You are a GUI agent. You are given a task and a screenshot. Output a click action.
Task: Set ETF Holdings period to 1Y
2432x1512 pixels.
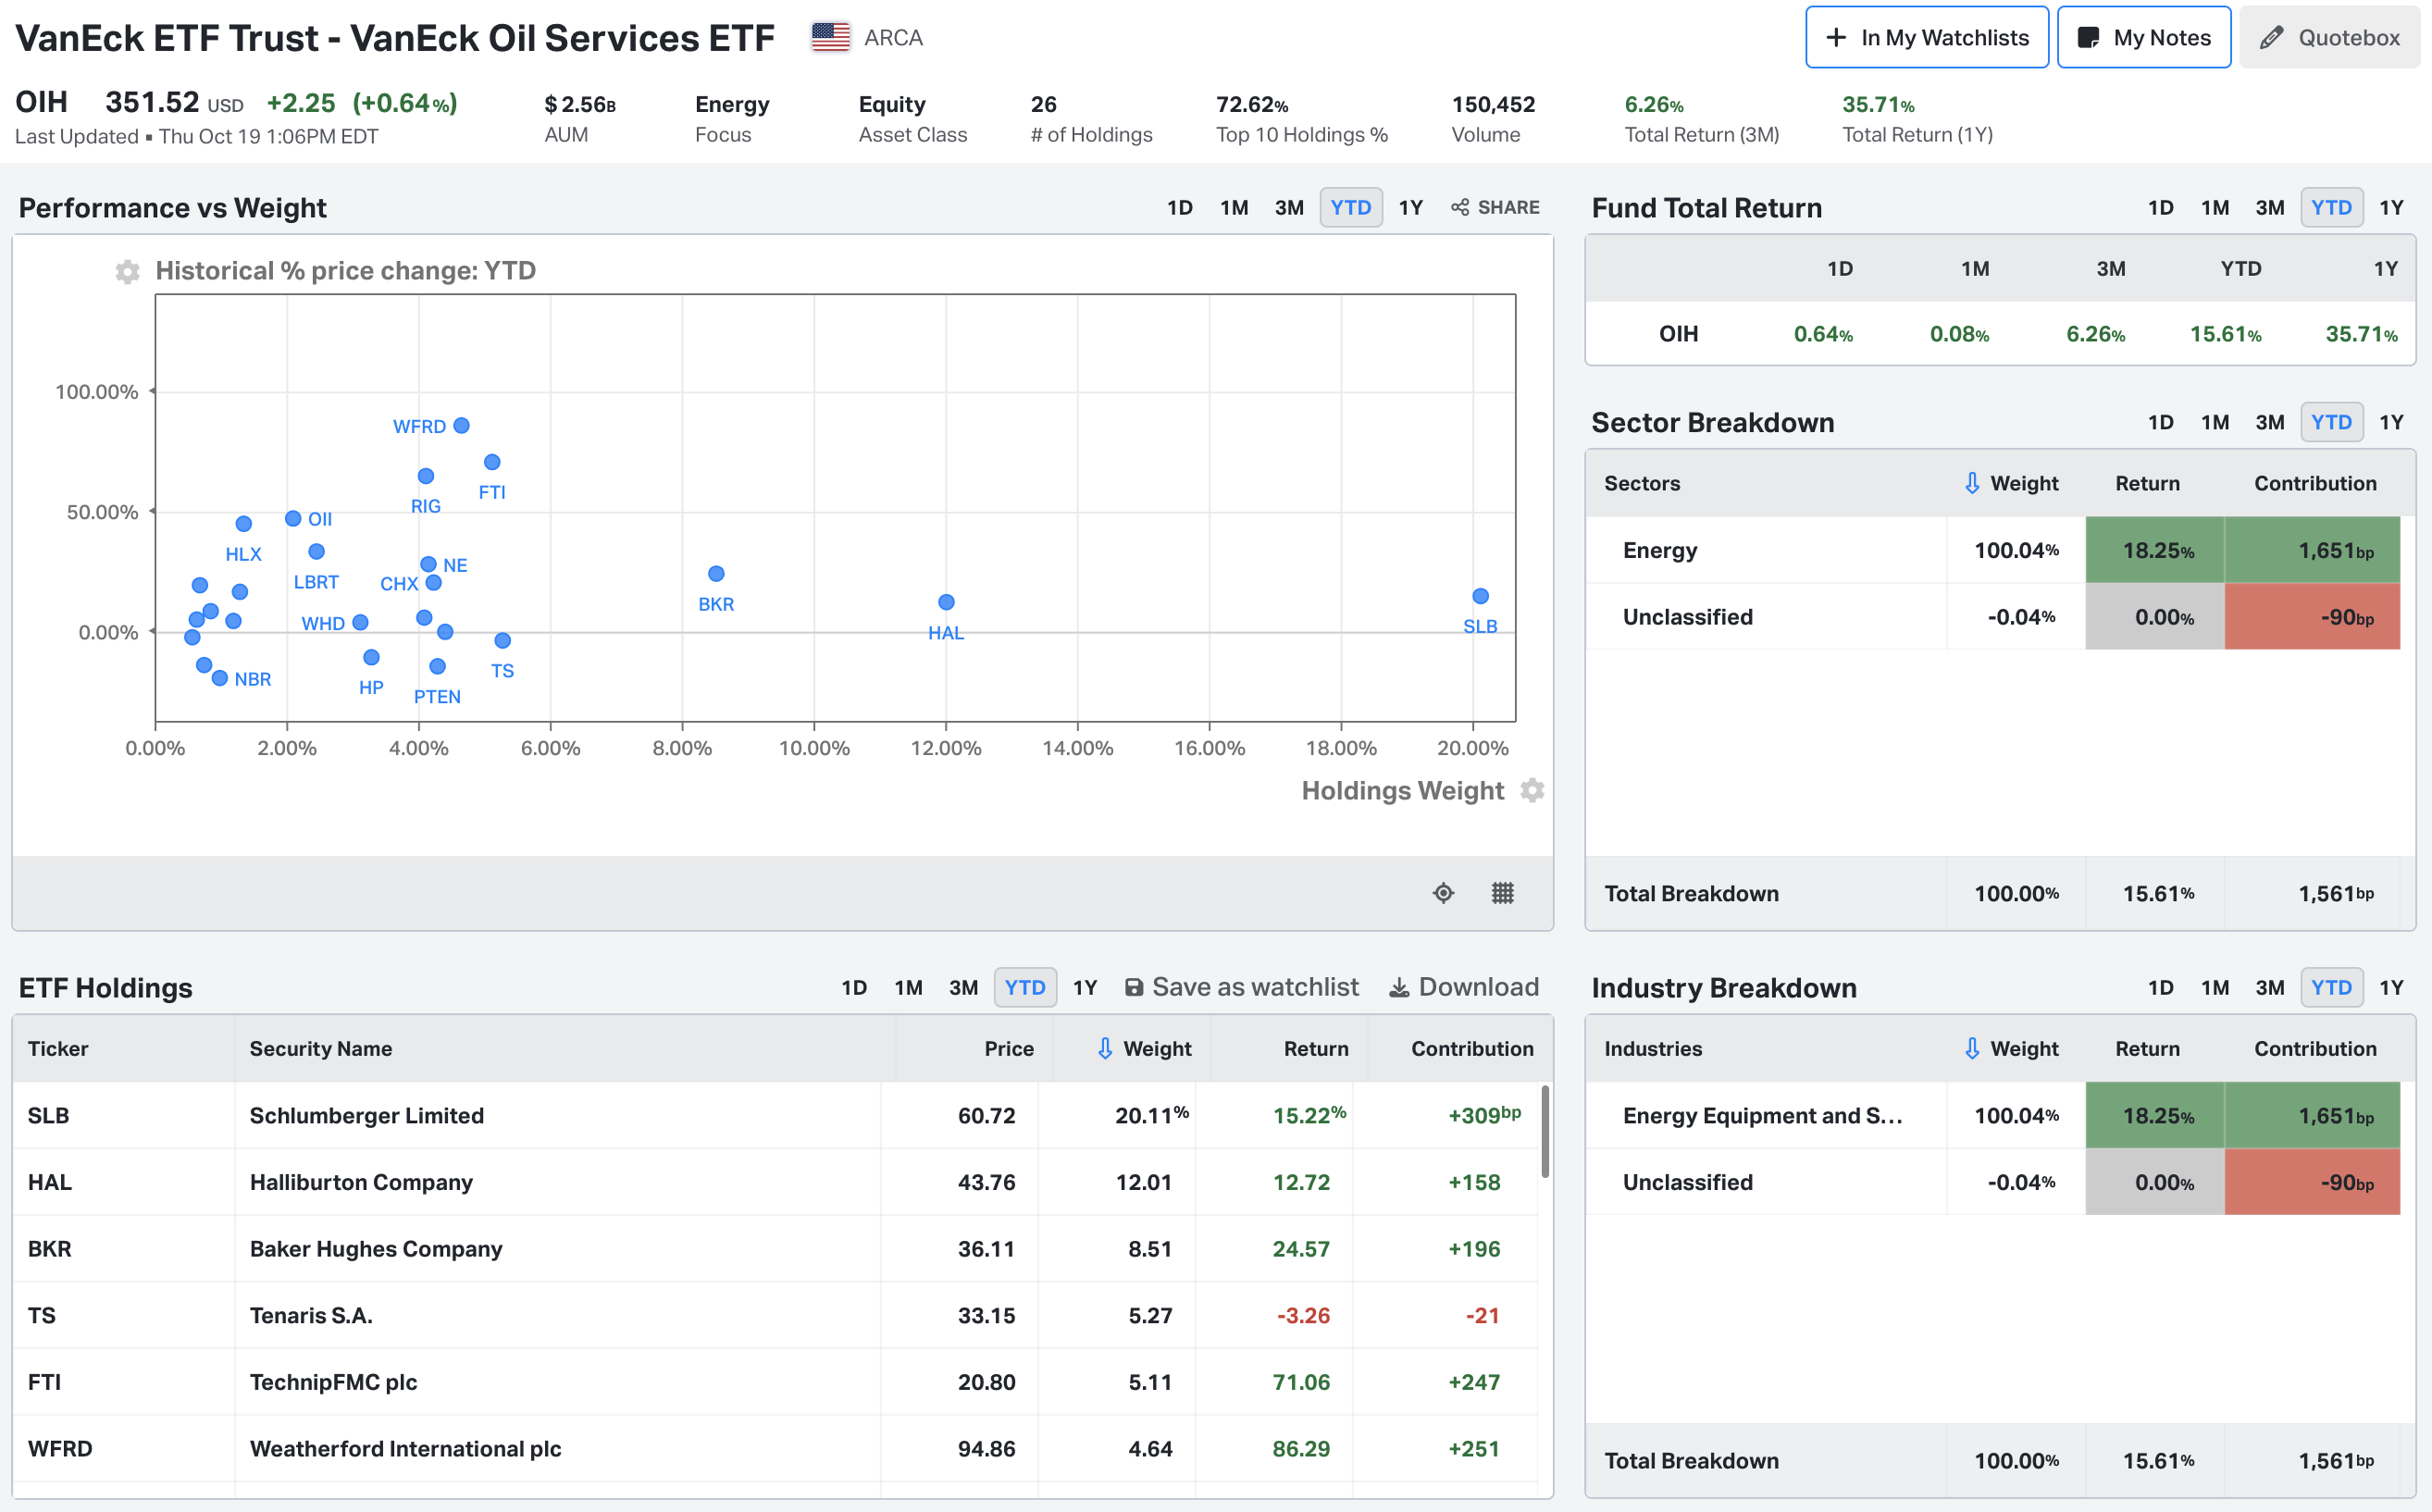coord(1085,987)
